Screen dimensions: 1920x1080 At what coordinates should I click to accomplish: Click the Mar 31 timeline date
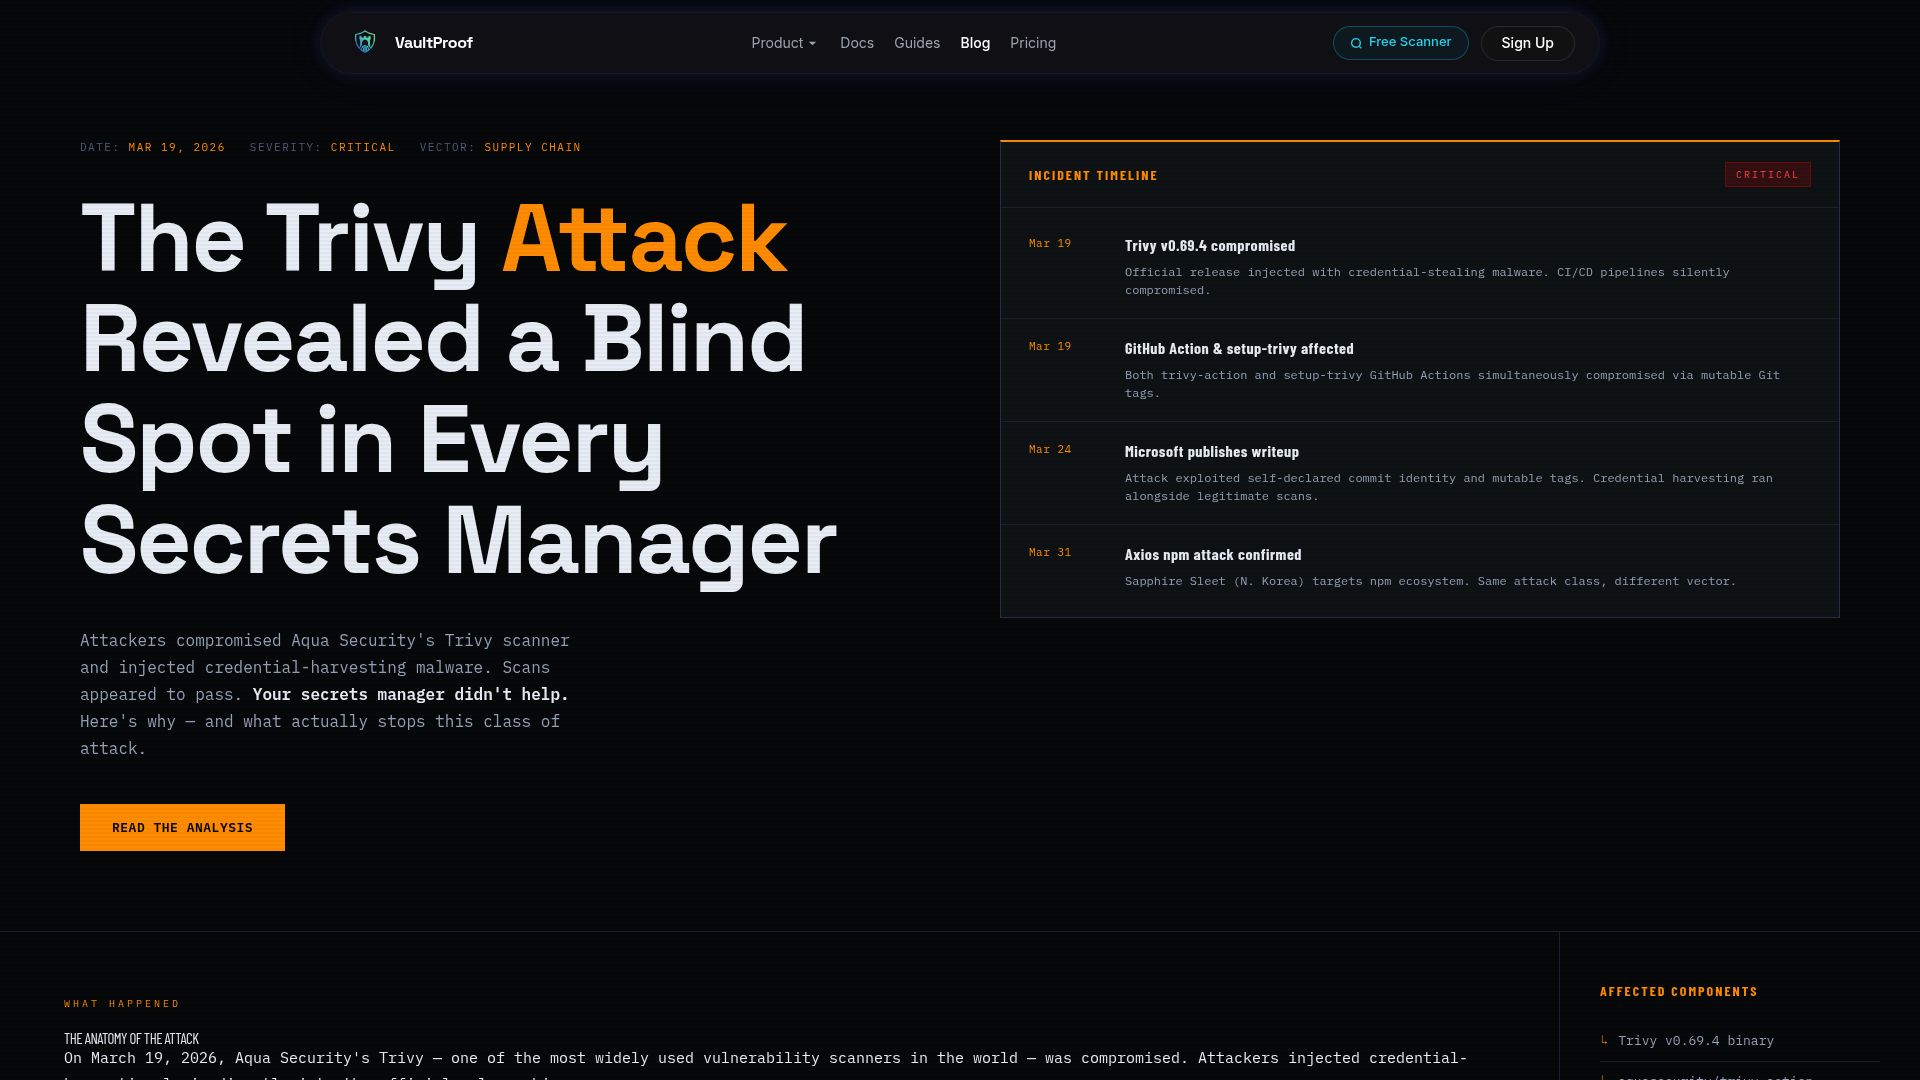1050,553
